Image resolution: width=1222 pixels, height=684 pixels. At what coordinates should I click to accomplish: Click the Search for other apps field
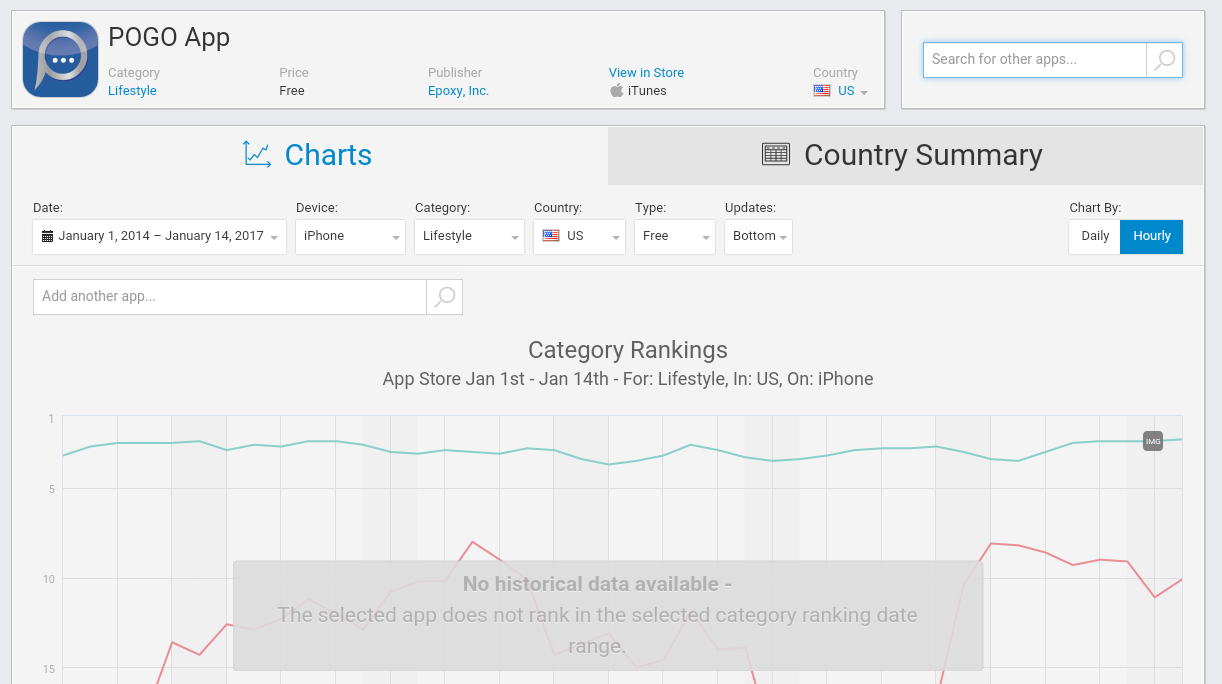point(1034,60)
